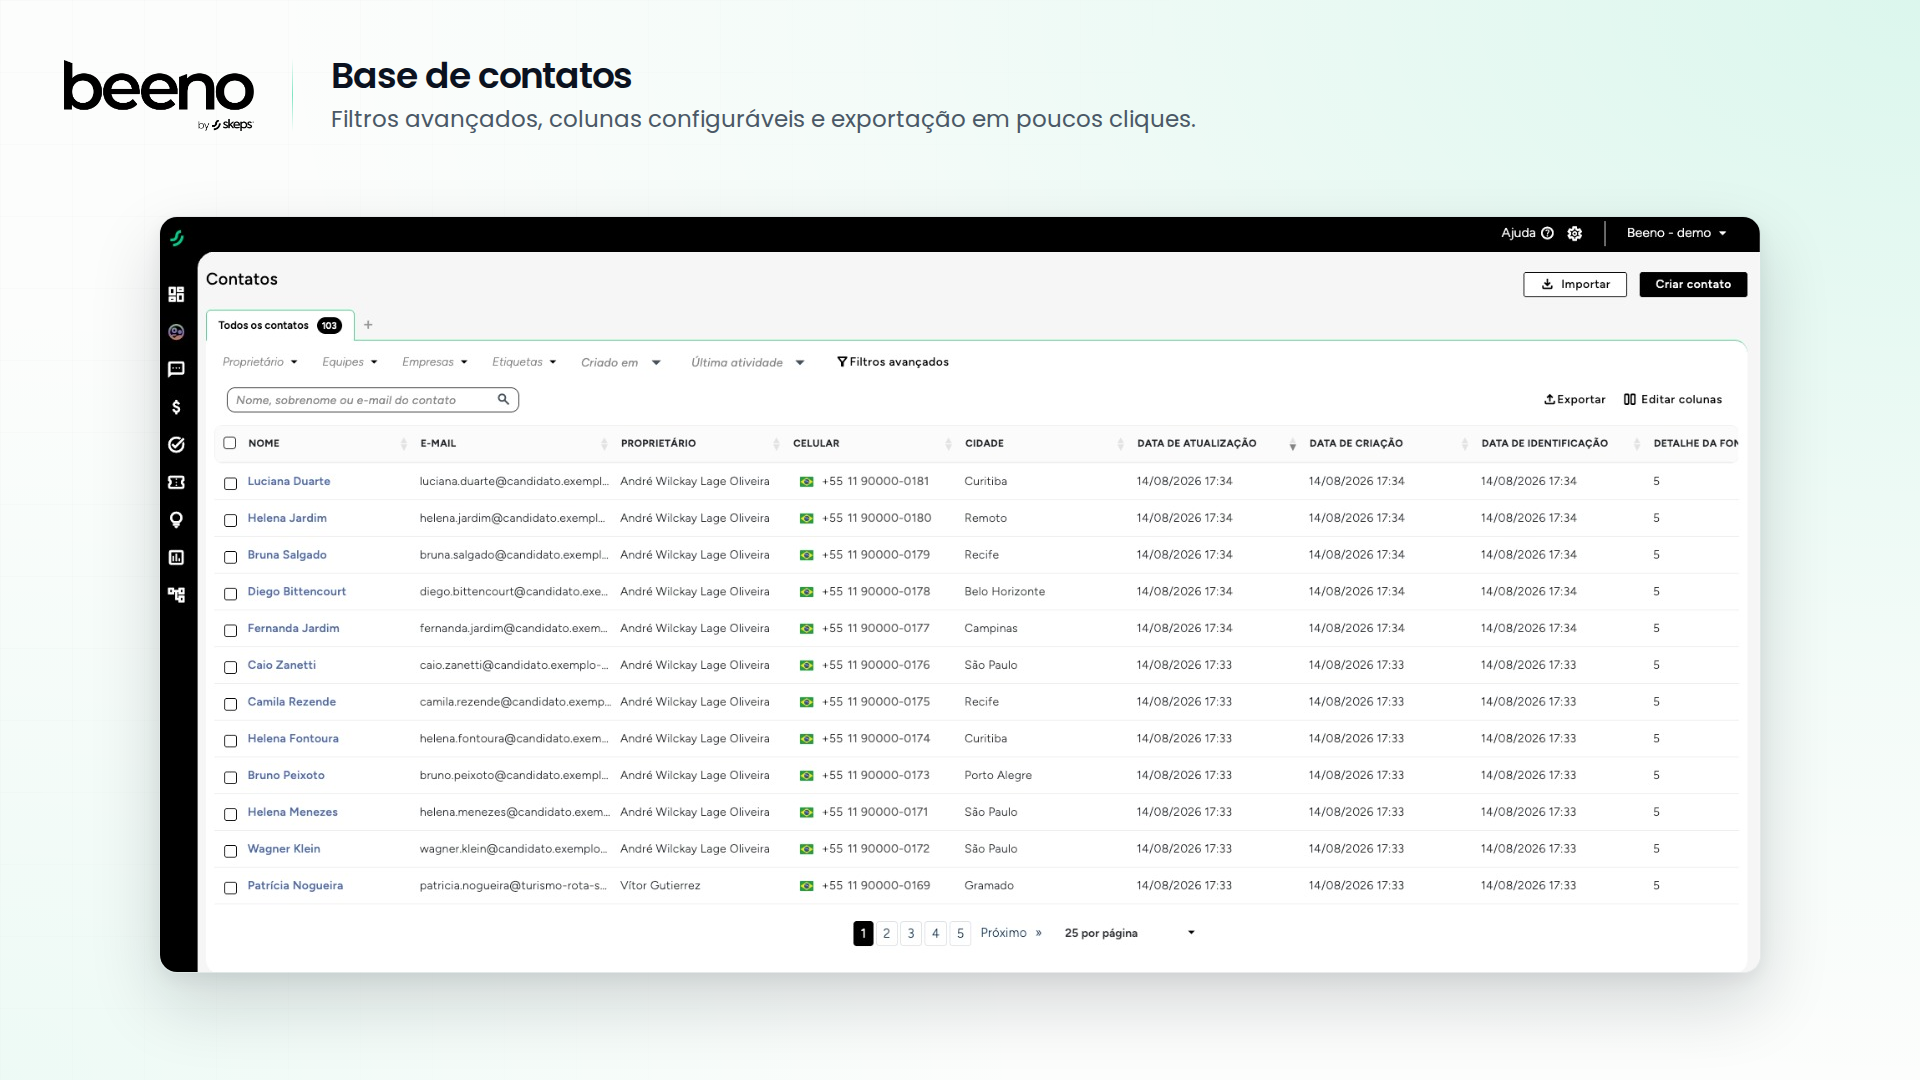Go to the Próximo page
This screenshot has height=1080, width=1920.
(x=1011, y=933)
